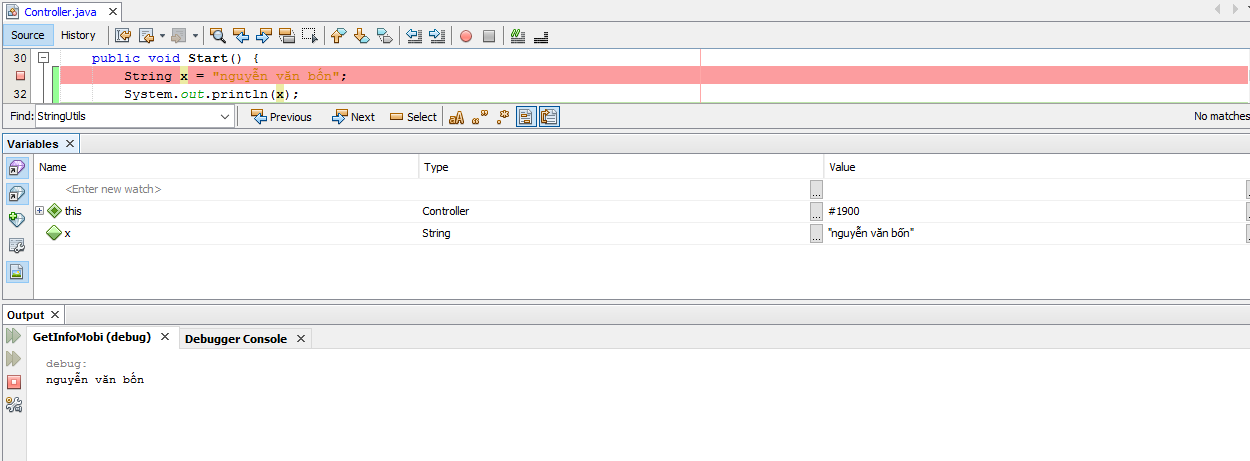Stop the debug run with the red stop icon
This screenshot has height=461, width=1250.
(14, 382)
